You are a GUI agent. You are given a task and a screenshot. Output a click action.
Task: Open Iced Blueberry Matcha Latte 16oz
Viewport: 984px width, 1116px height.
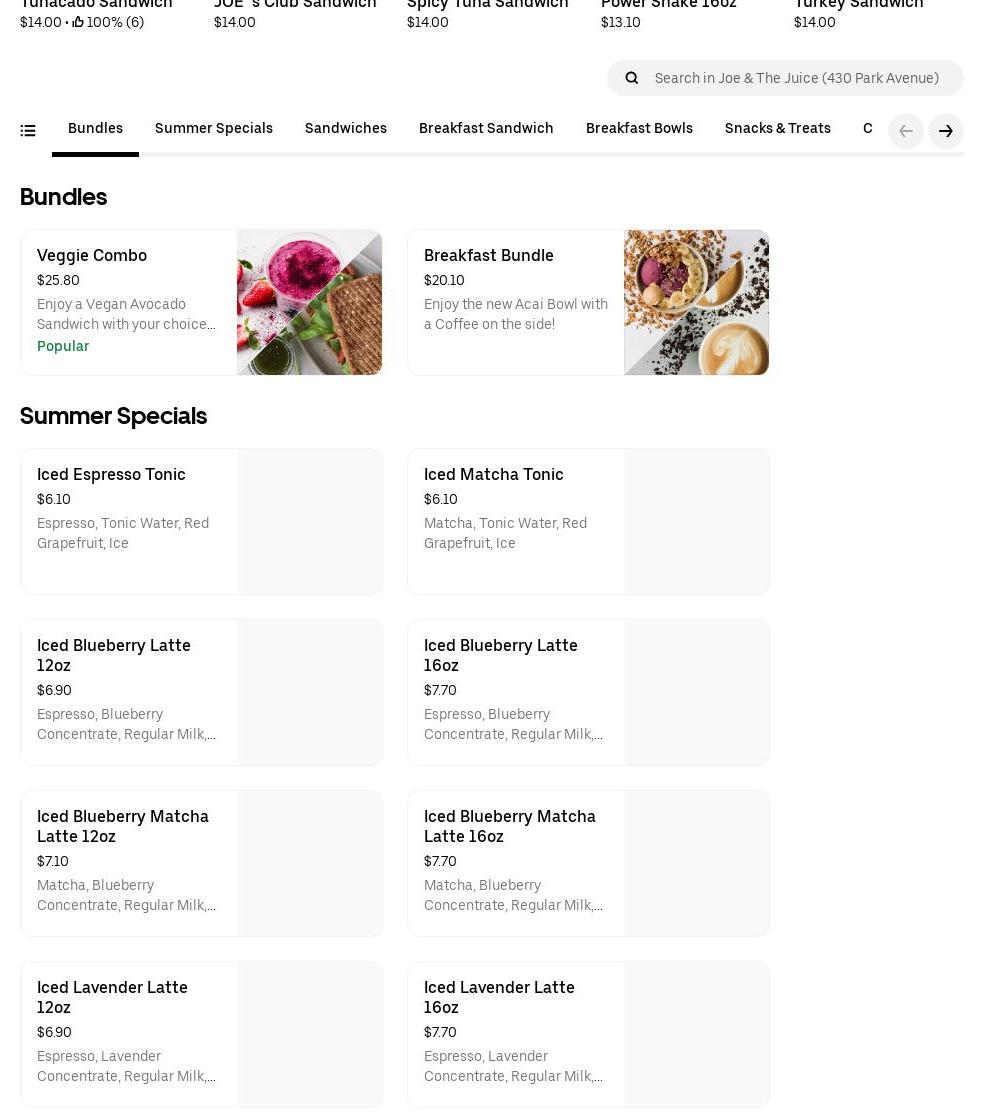point(588,863)
